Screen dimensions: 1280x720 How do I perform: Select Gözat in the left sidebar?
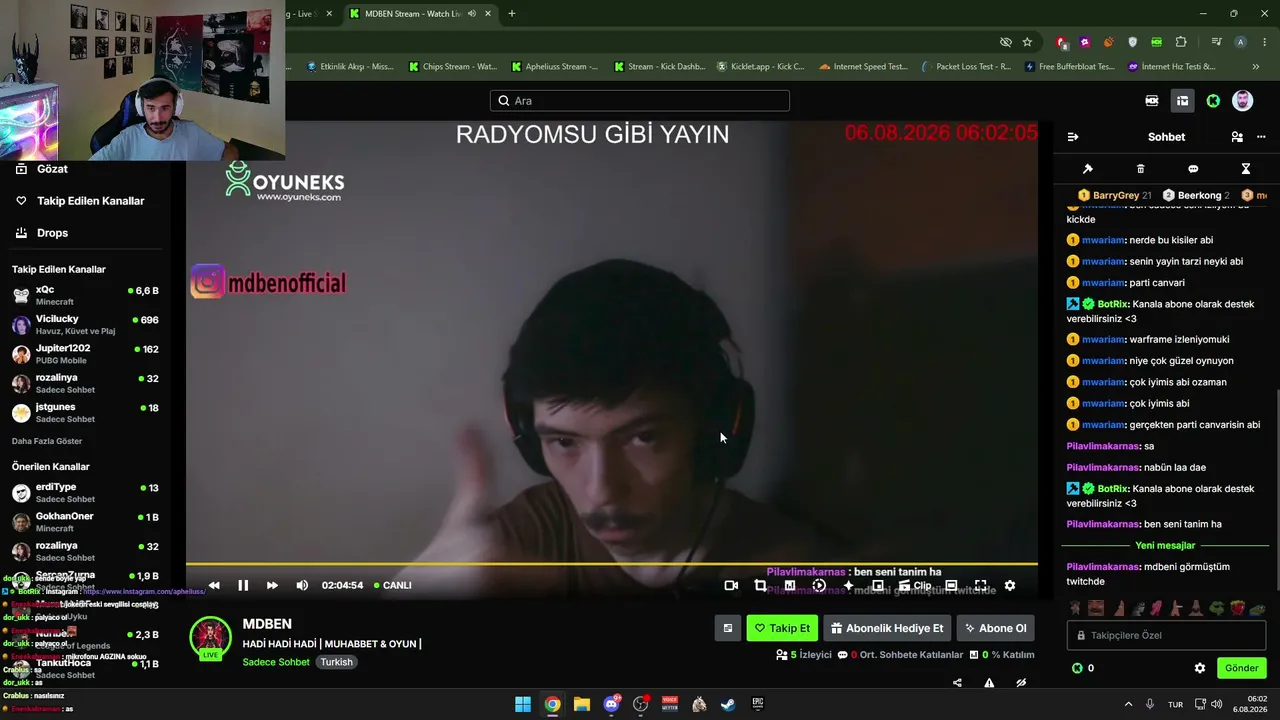(x=52, y=169)
